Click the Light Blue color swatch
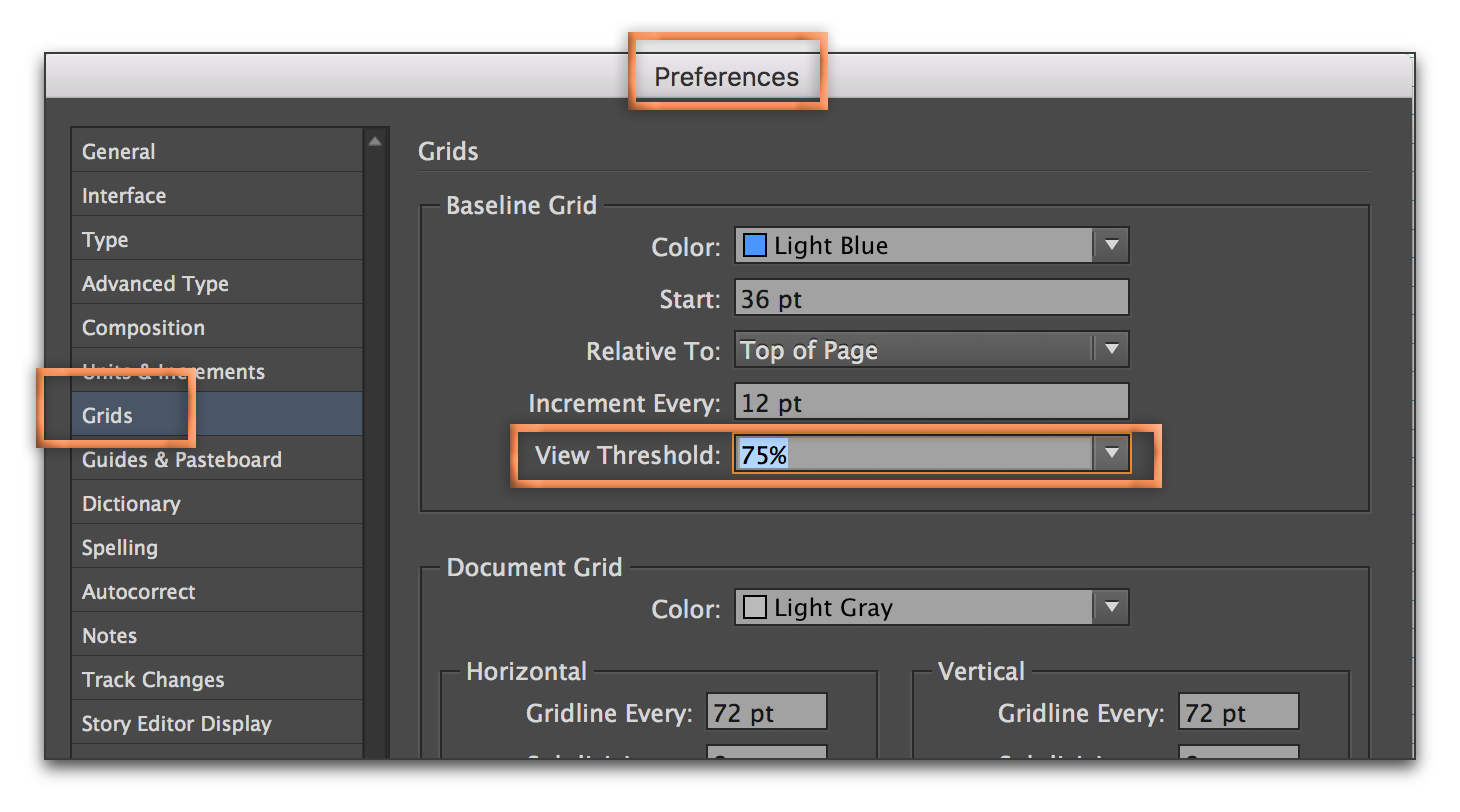This screenshot has height=812, width=1460. tap(755, 245)
